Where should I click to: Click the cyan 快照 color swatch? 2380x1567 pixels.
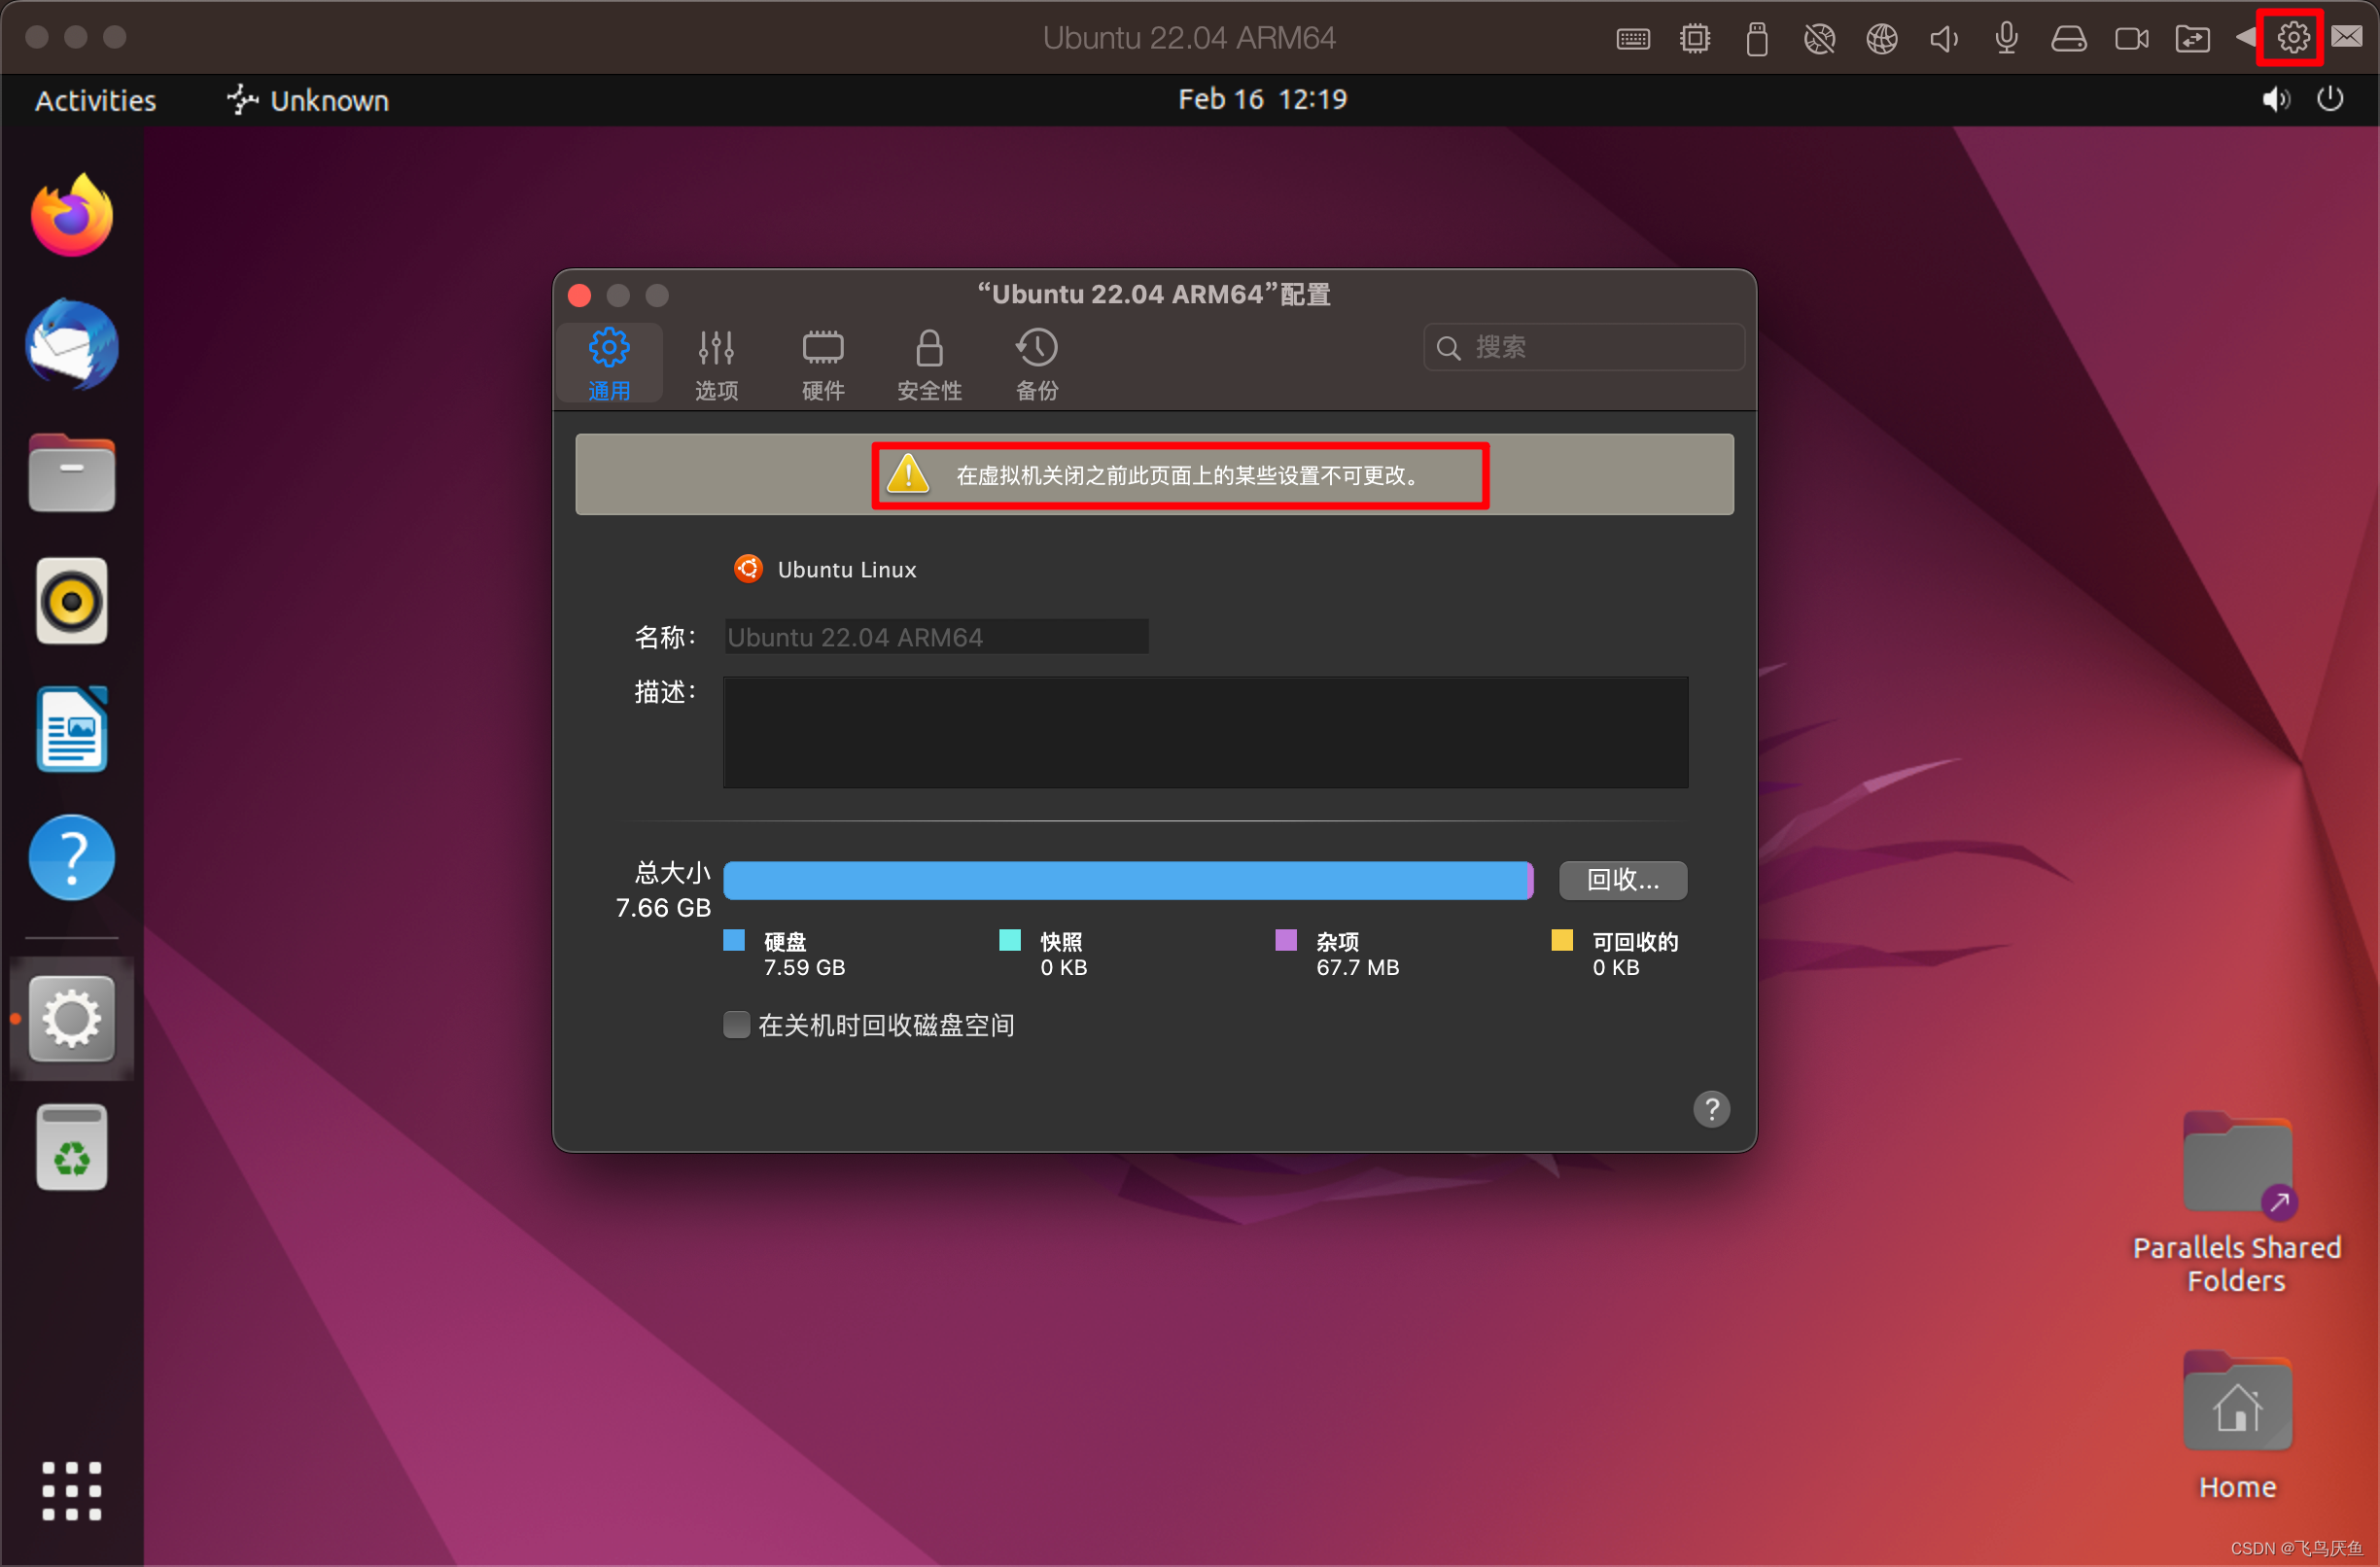(1011, 940)
